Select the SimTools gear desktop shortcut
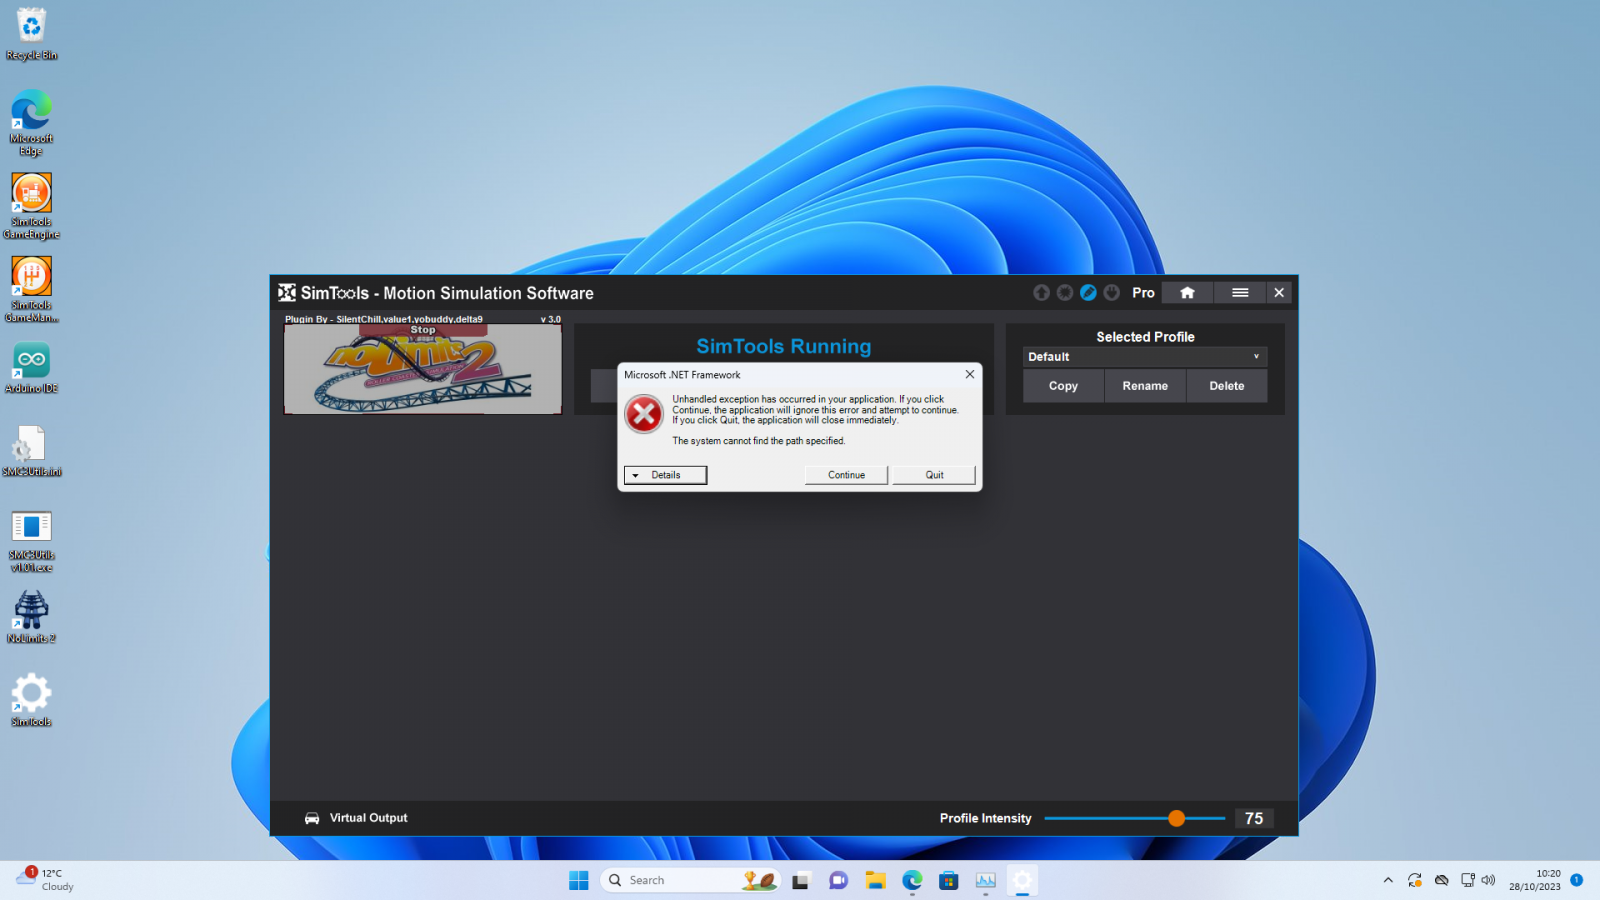 tap(32, 699)
